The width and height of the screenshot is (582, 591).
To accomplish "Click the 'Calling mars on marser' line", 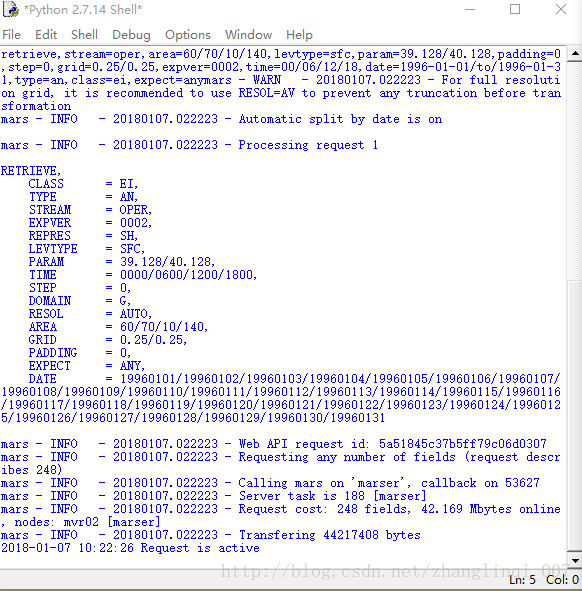I will coord(270,483).
